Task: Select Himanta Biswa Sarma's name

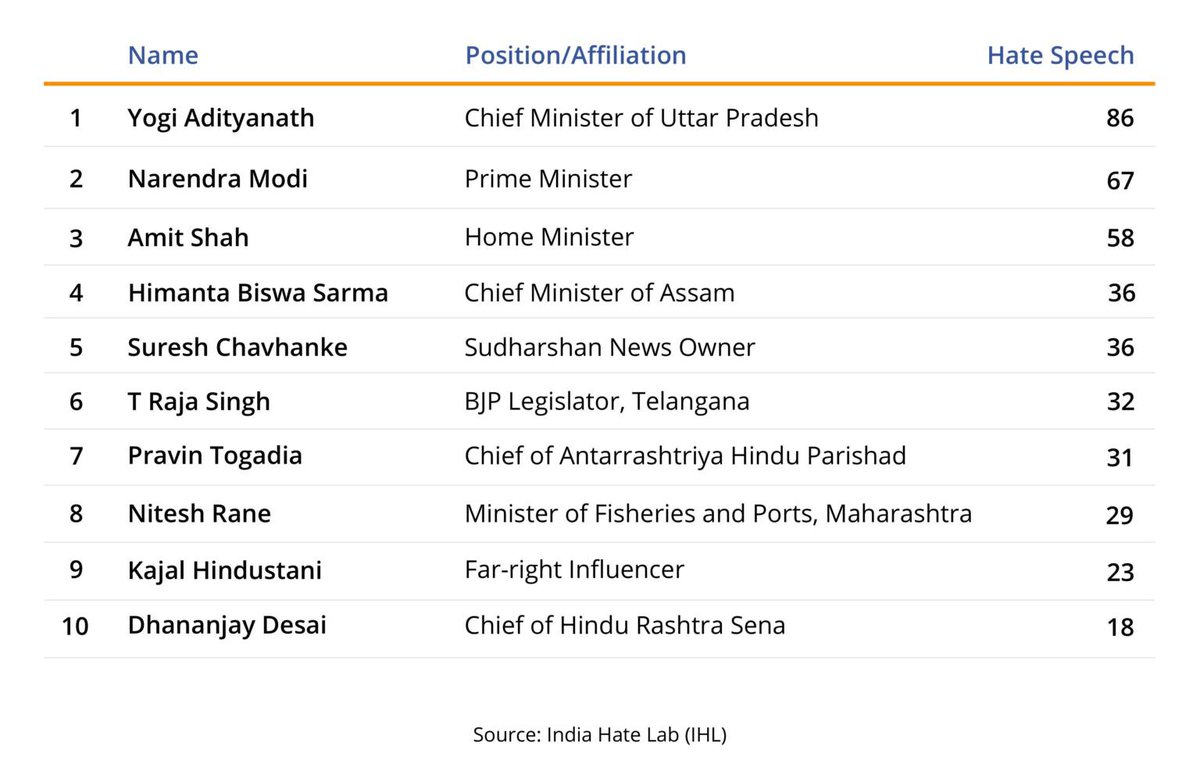Action: click(x=258, y=293)
